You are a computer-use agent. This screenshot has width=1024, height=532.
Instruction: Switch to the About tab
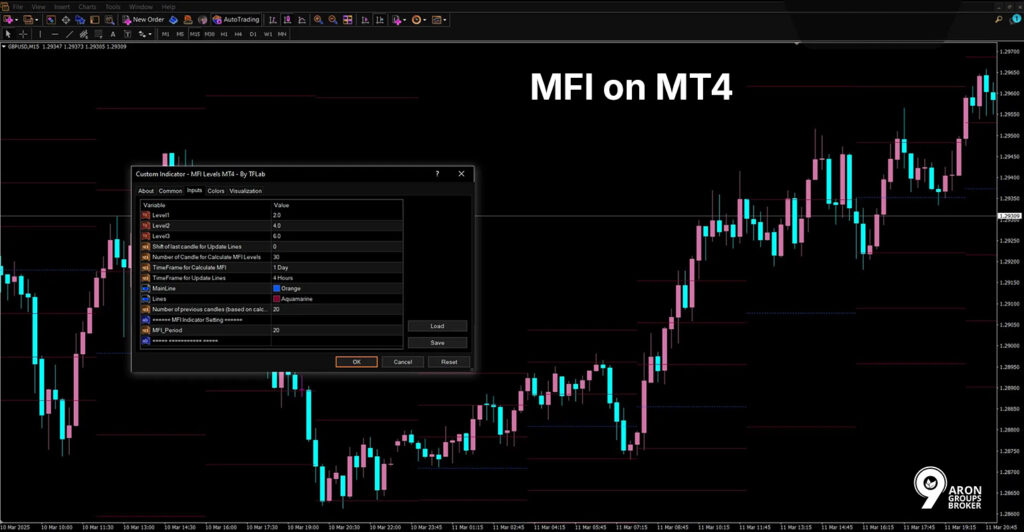146,191
